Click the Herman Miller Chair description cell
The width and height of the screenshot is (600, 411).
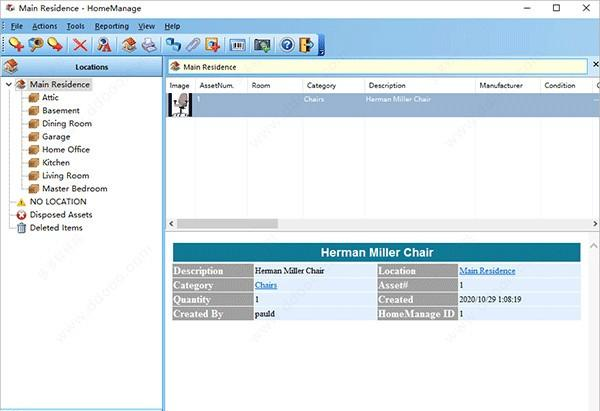click(x=398, y=99)
